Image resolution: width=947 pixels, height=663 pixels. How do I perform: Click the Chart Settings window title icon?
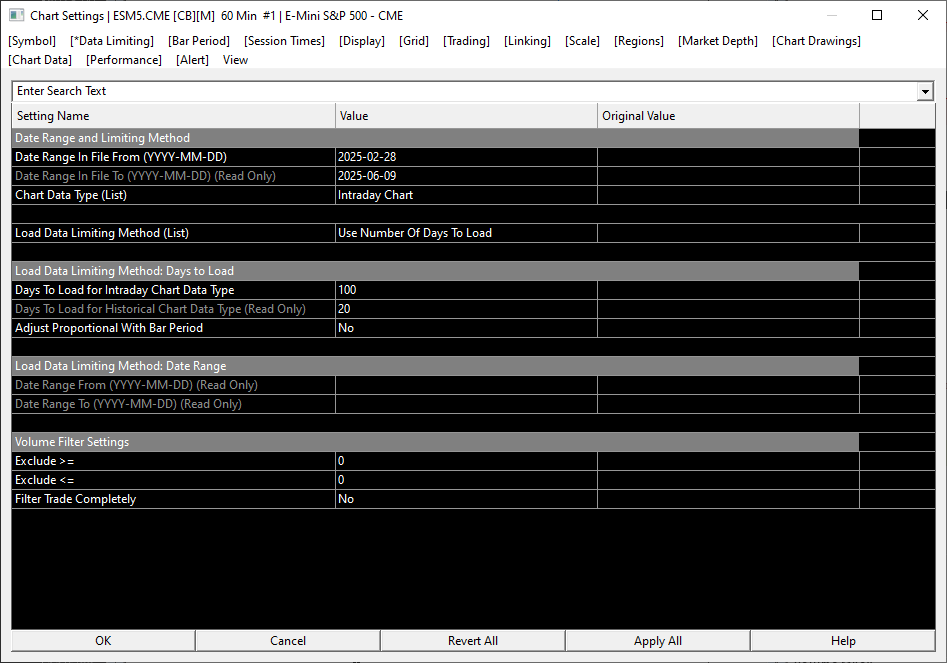point(17,16)
